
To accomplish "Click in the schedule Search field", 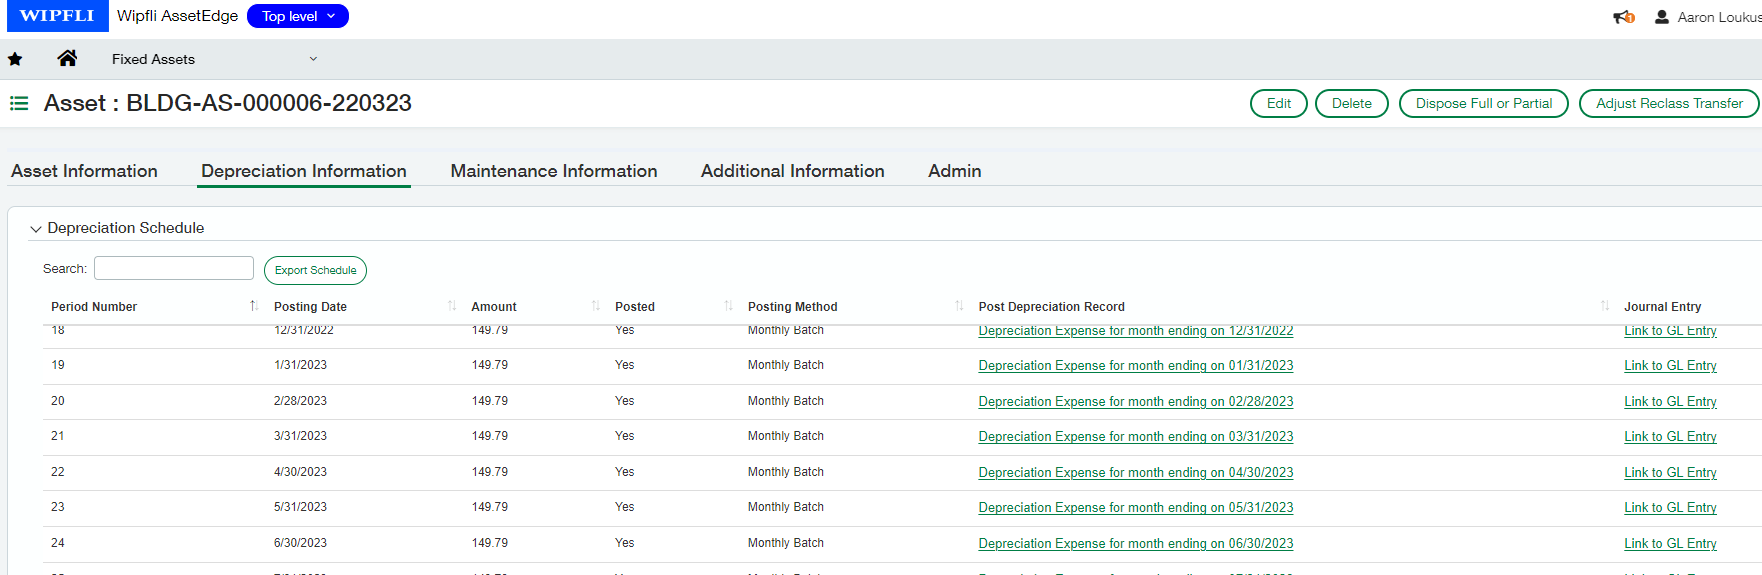I will (174, 268).
